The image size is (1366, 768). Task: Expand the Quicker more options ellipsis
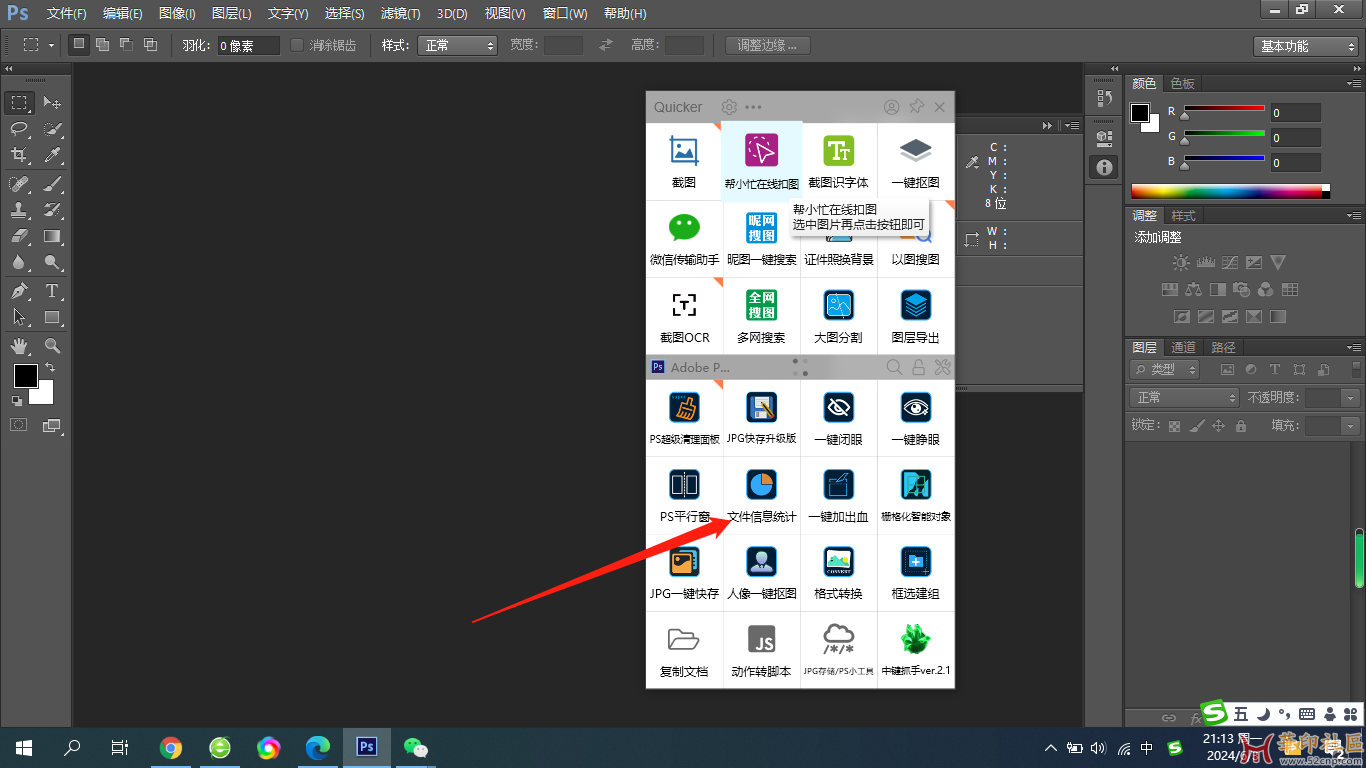tap(753, 107)
